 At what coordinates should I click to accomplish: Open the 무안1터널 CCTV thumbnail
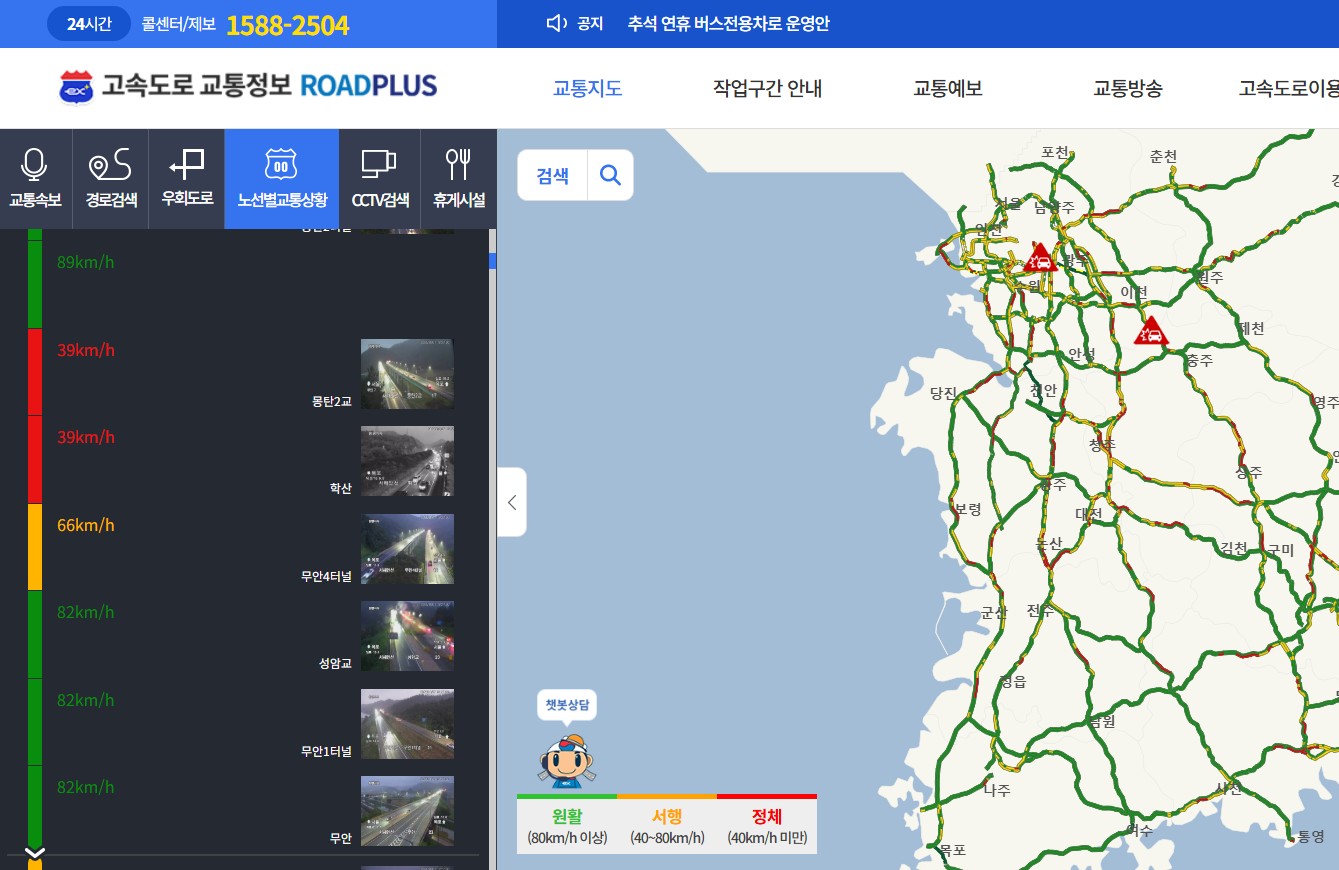(407, 724)
